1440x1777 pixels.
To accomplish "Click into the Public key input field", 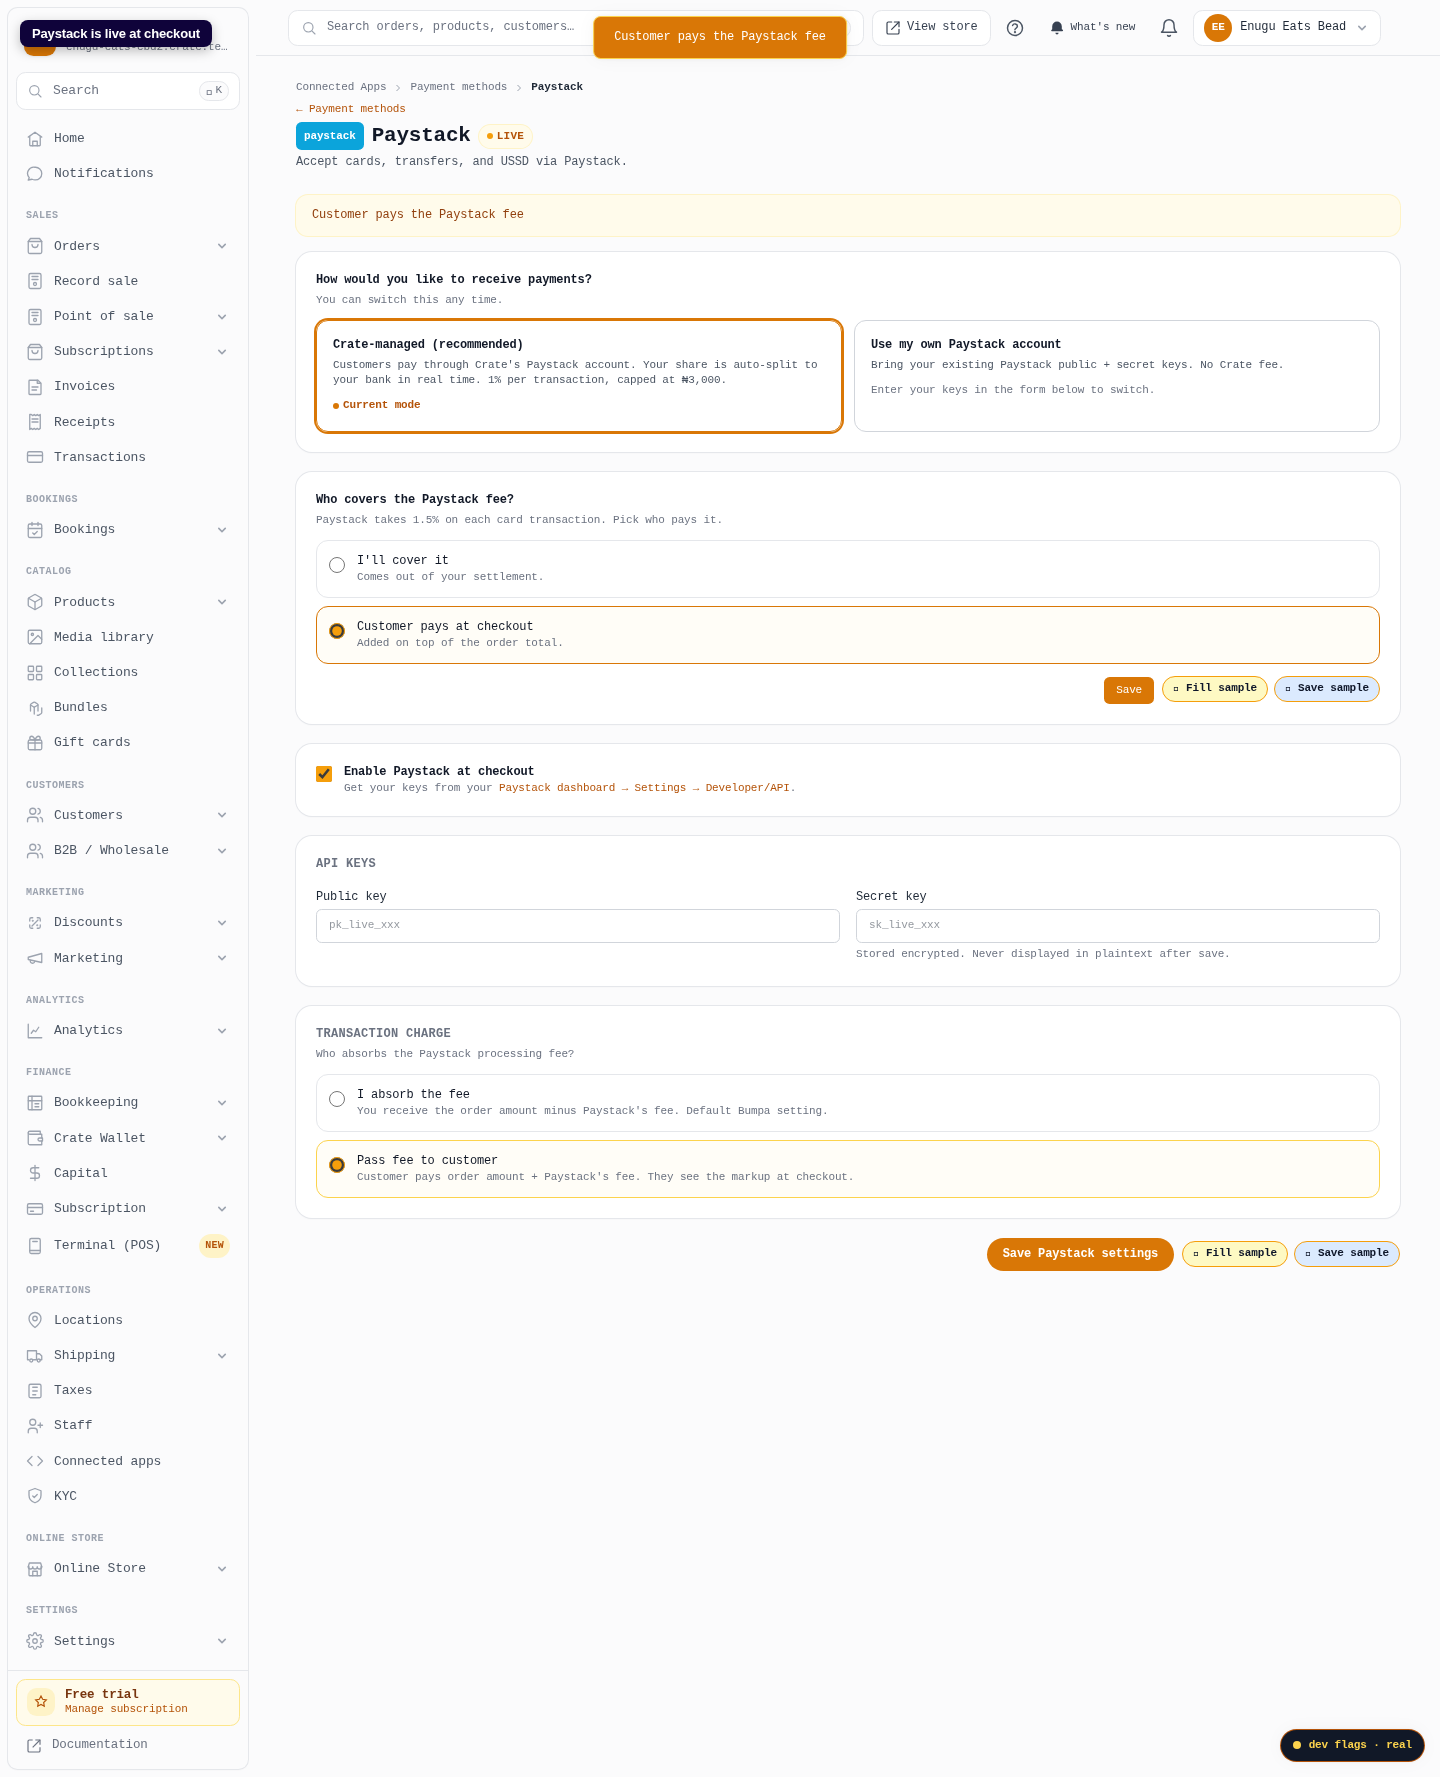I will click(x=578, y=926).
